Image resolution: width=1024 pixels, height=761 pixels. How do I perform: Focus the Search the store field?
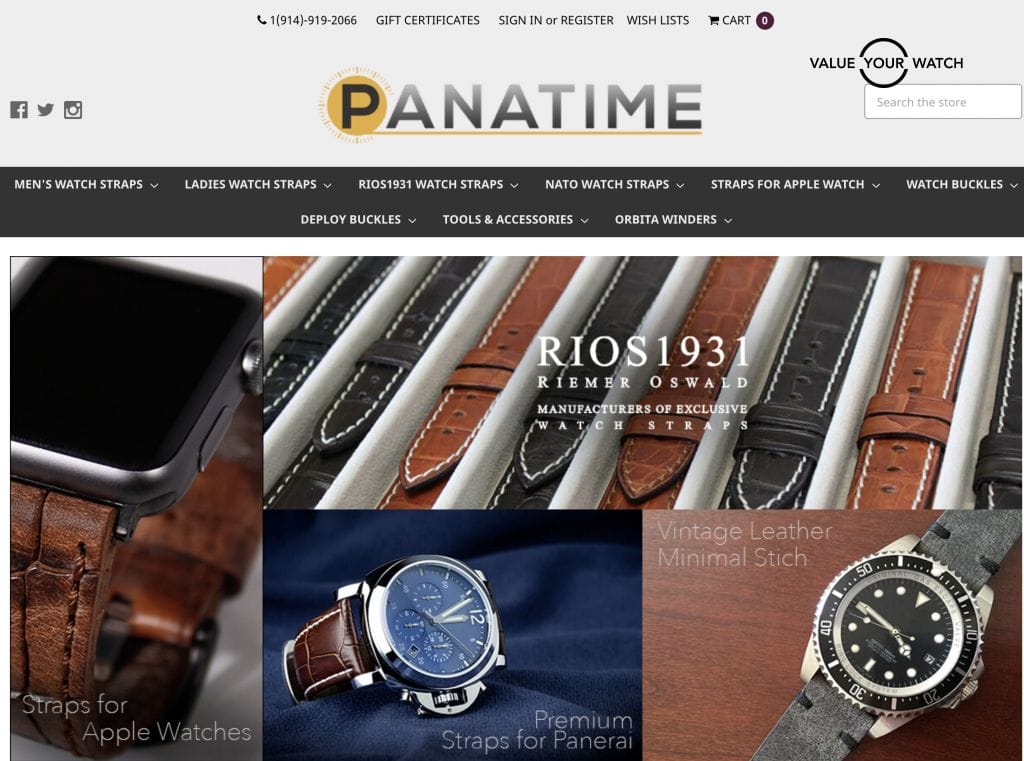point(942,102)
